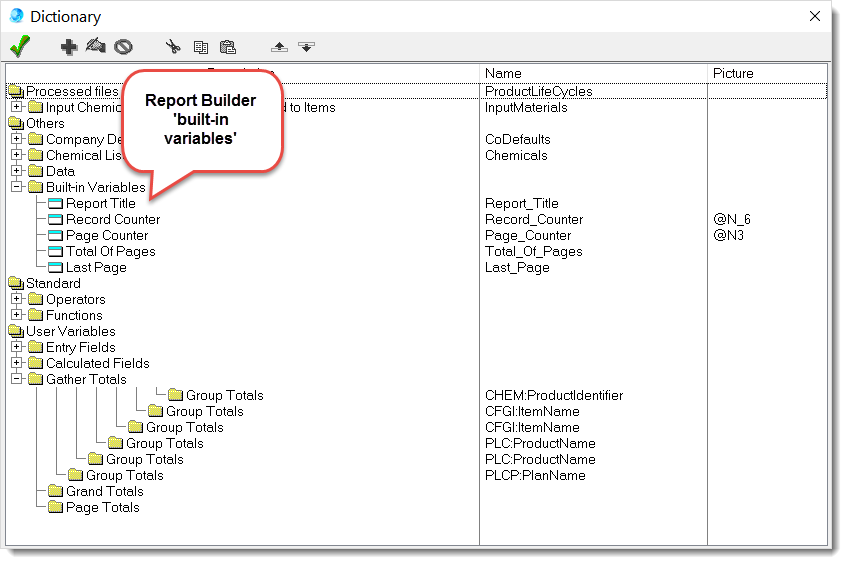Click the CoDefaults name cell
Image resolution: width=847 pixels, height=564 pixels.
point(517,139)
